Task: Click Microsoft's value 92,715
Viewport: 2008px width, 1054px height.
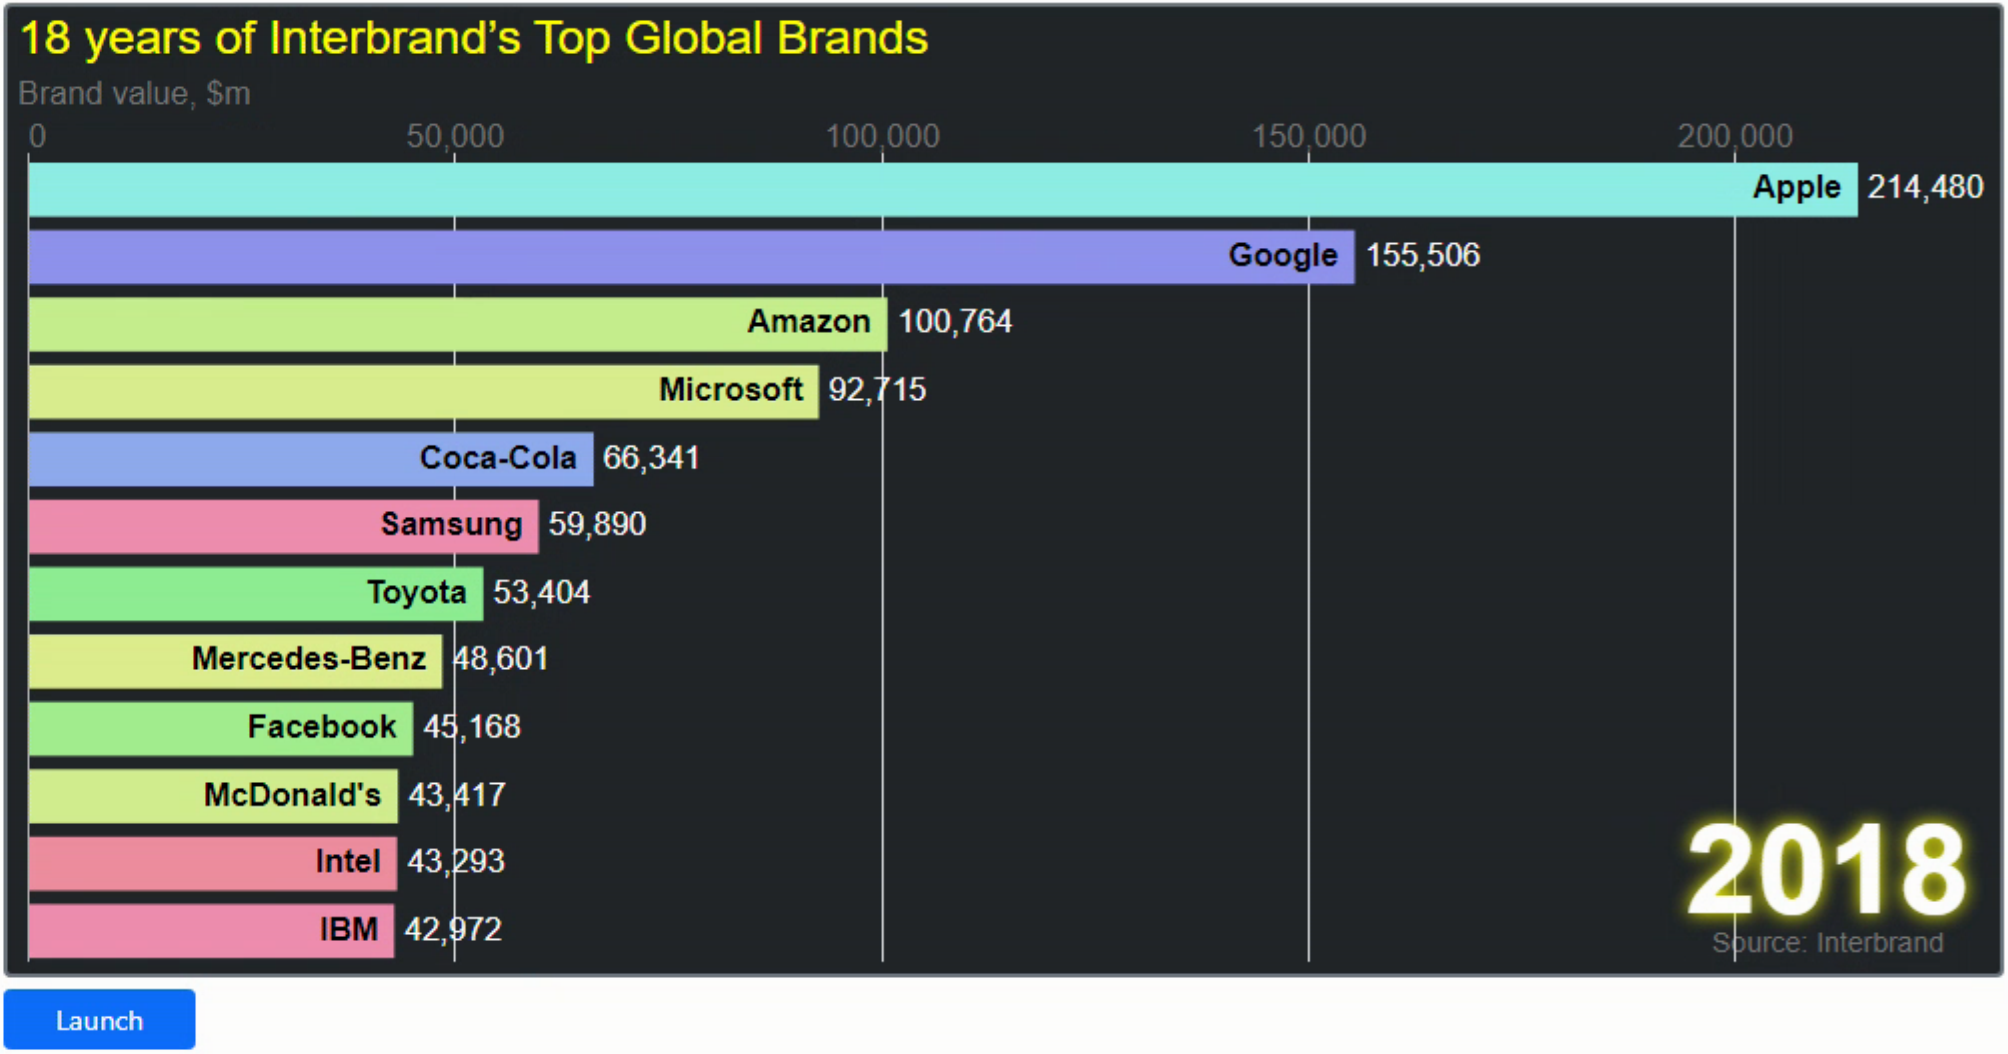Action: 877,389
